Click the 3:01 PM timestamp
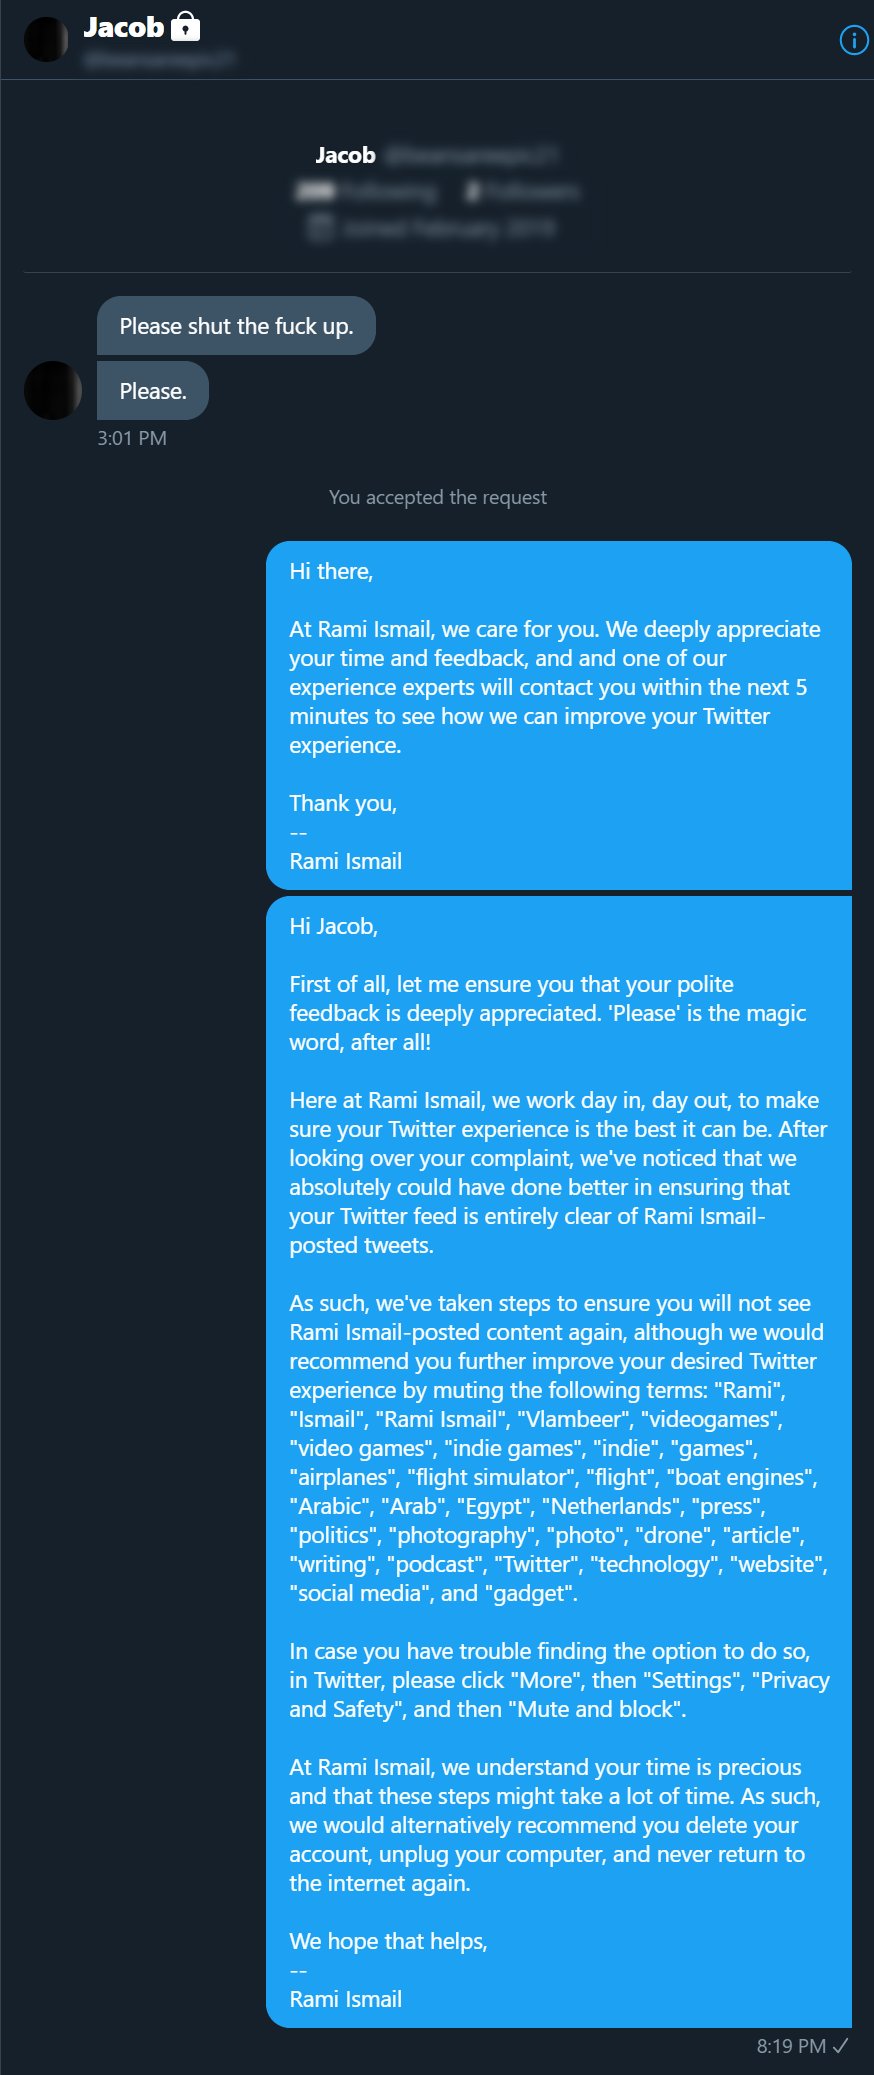 point(132,438)
